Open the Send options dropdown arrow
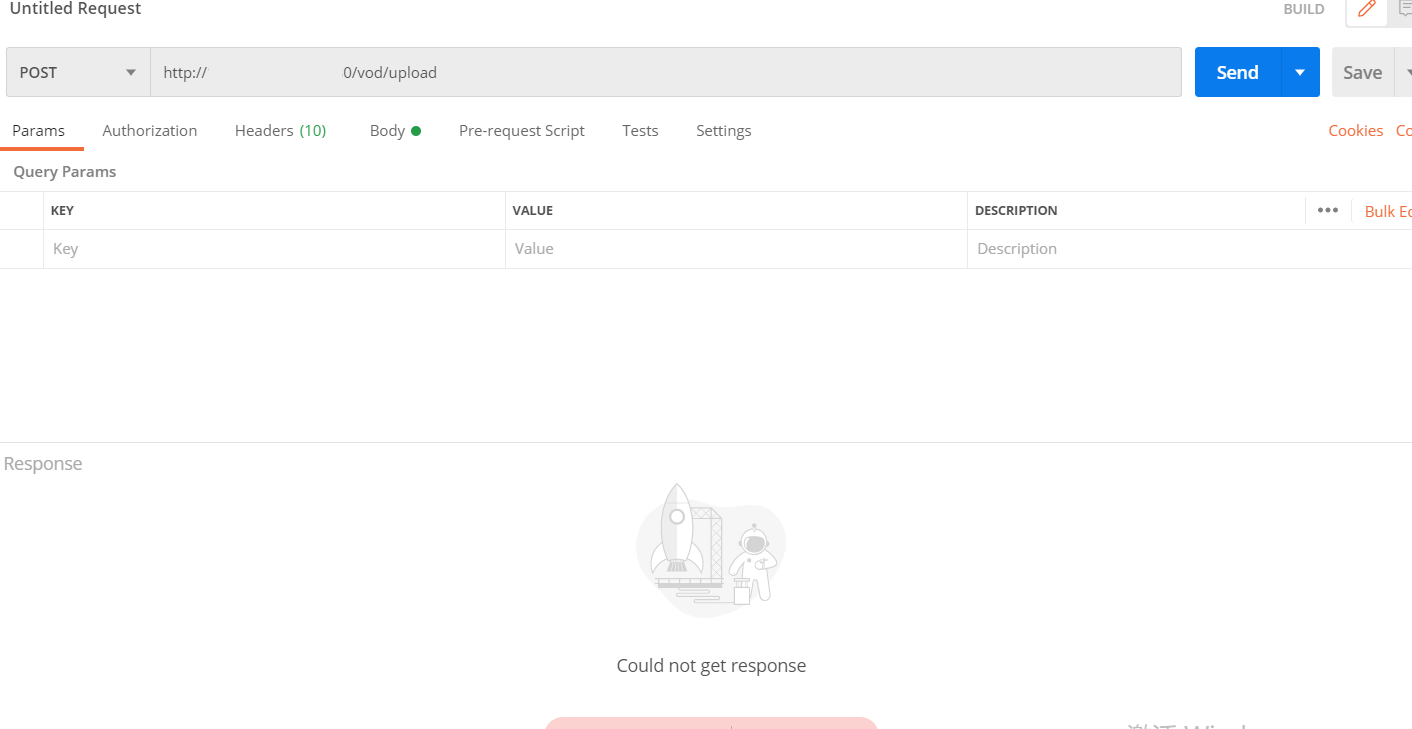The height and width of the screenshot is (729, 1412). point(1300,72)
